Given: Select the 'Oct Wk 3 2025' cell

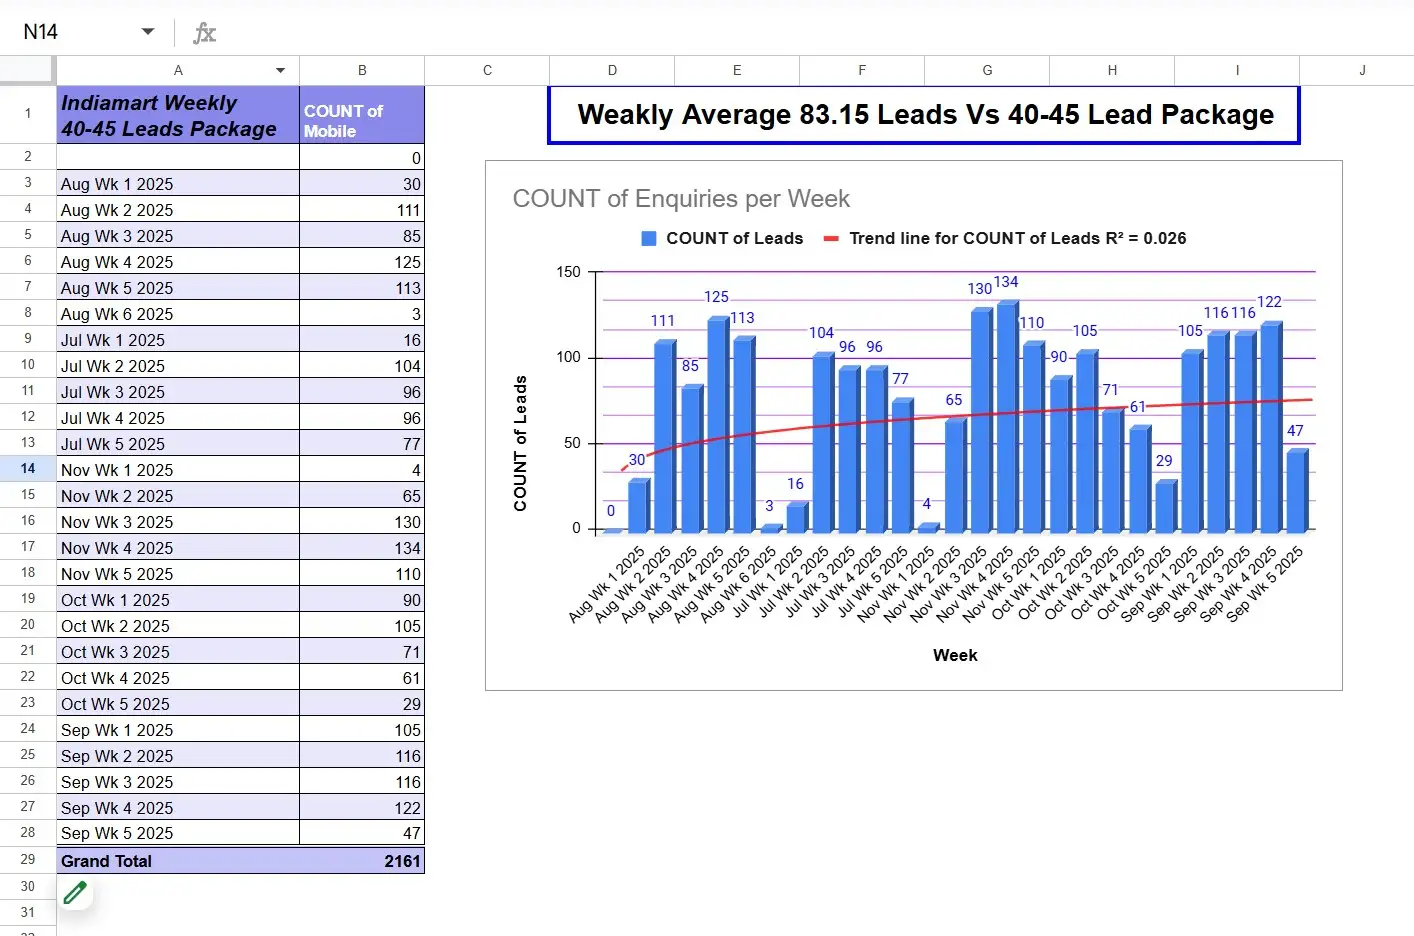Looking at the screenshot, I should point(178,651).
